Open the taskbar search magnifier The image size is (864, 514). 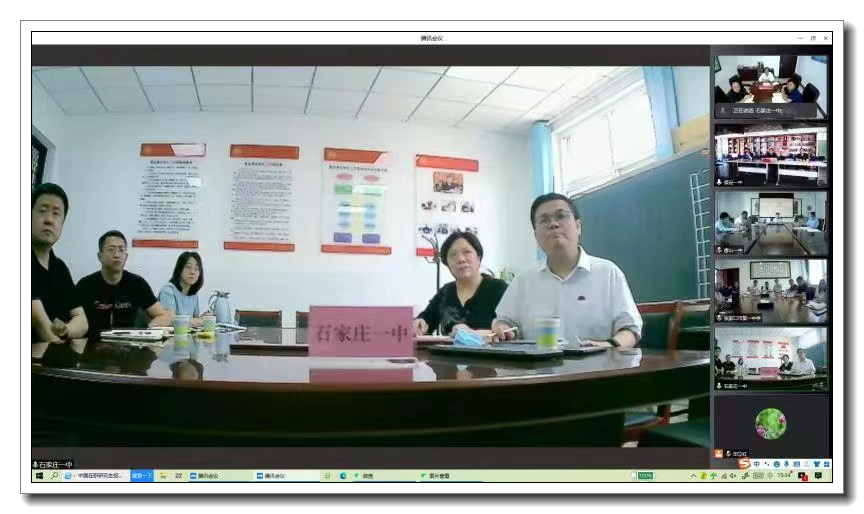[54, 476]
